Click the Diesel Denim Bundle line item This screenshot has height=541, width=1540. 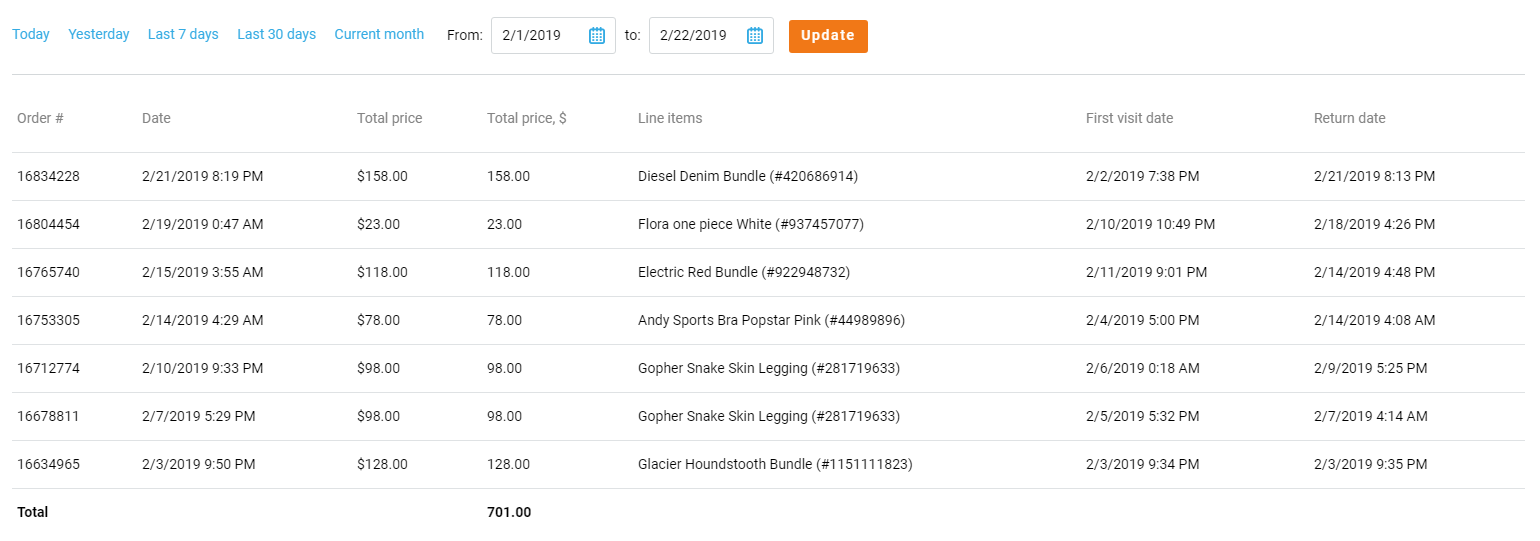pos(747,177)
